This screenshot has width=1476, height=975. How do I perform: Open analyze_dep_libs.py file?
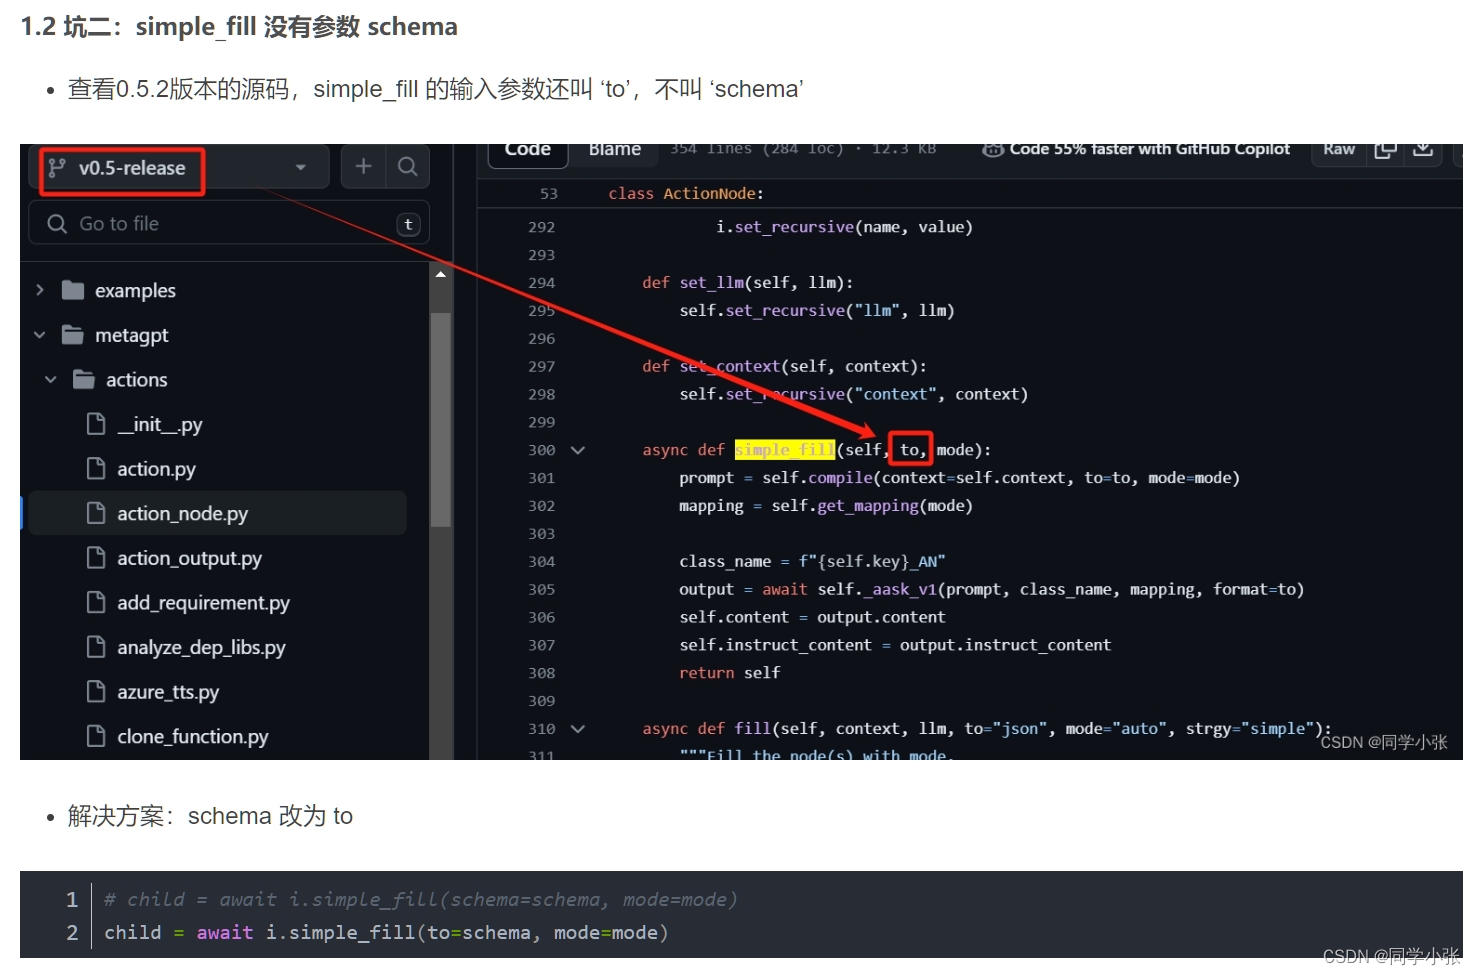(201, 648)
